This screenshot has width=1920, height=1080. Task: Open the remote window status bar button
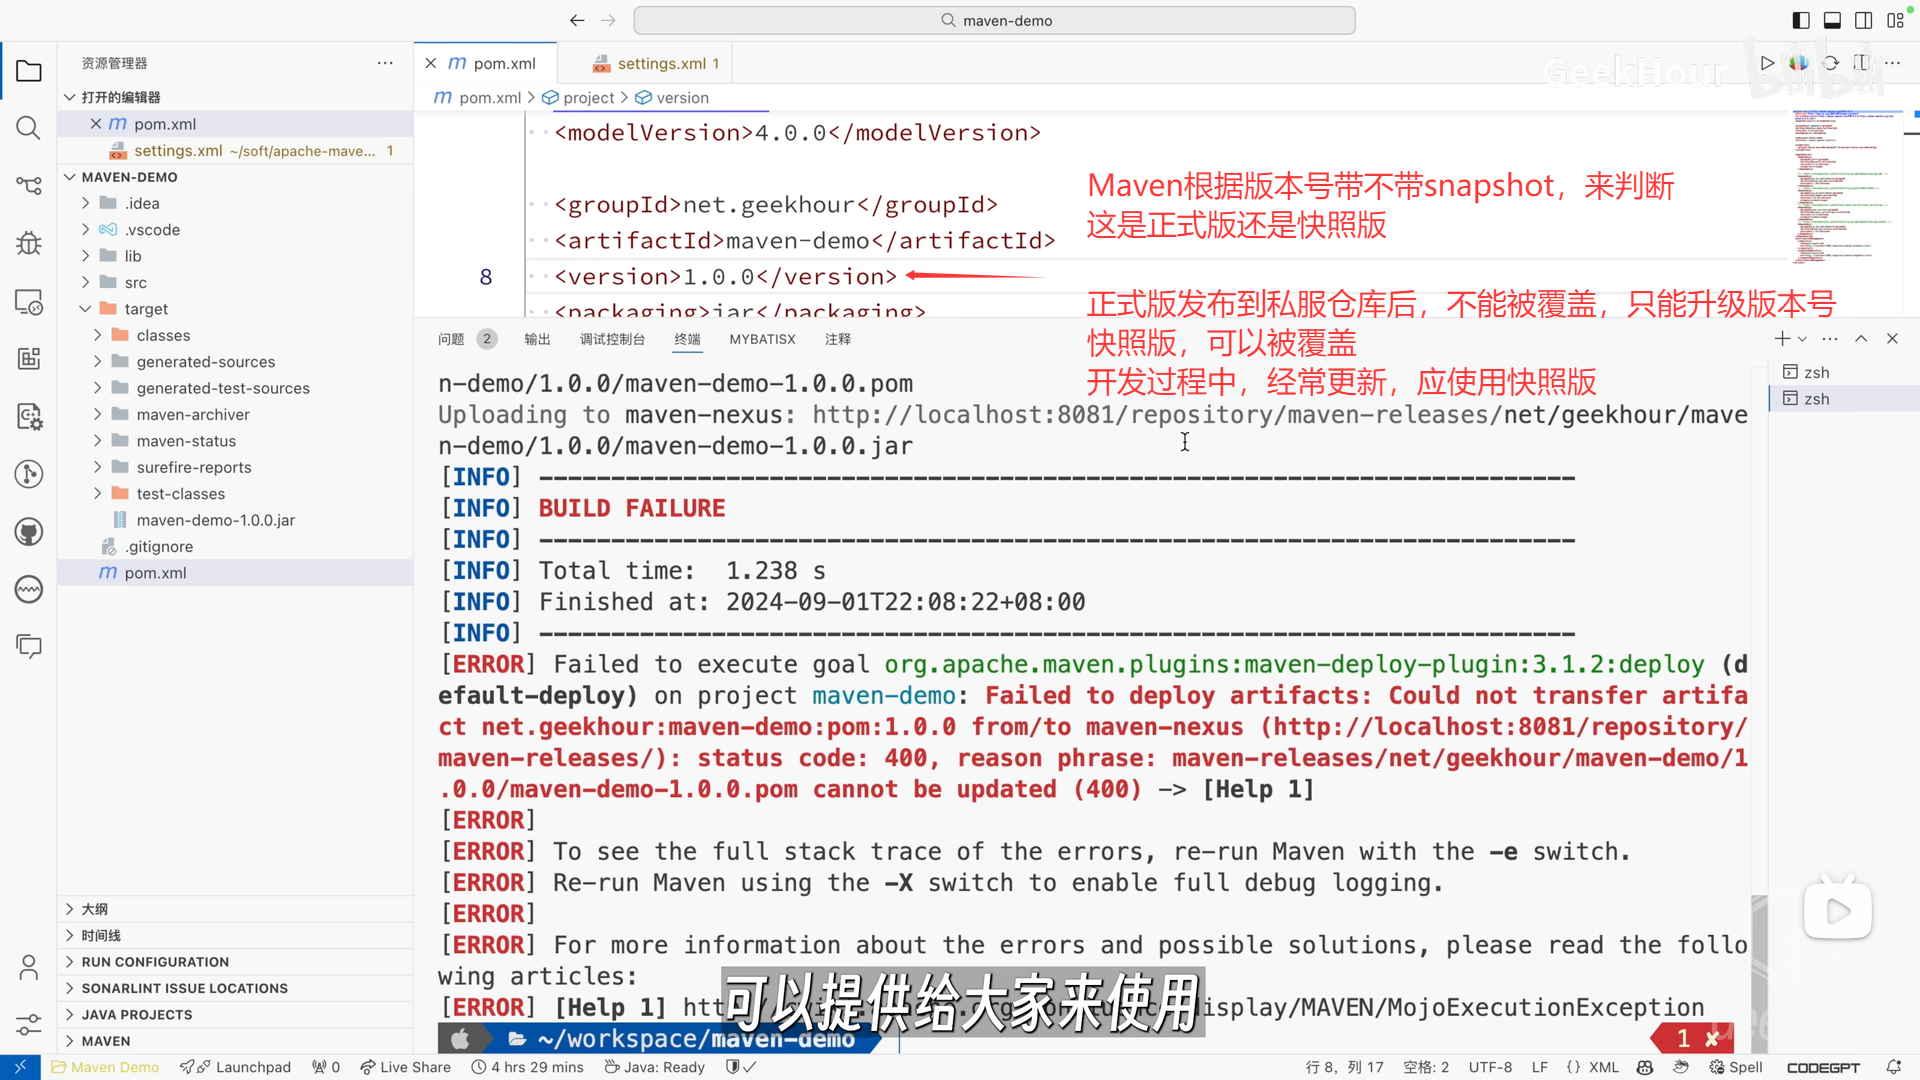point(20,1067)
